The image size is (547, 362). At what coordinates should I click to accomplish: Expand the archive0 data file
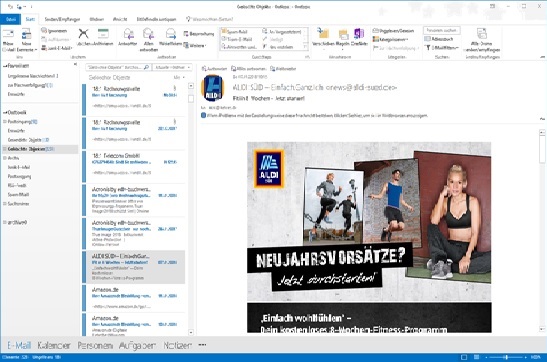[5, 222]
